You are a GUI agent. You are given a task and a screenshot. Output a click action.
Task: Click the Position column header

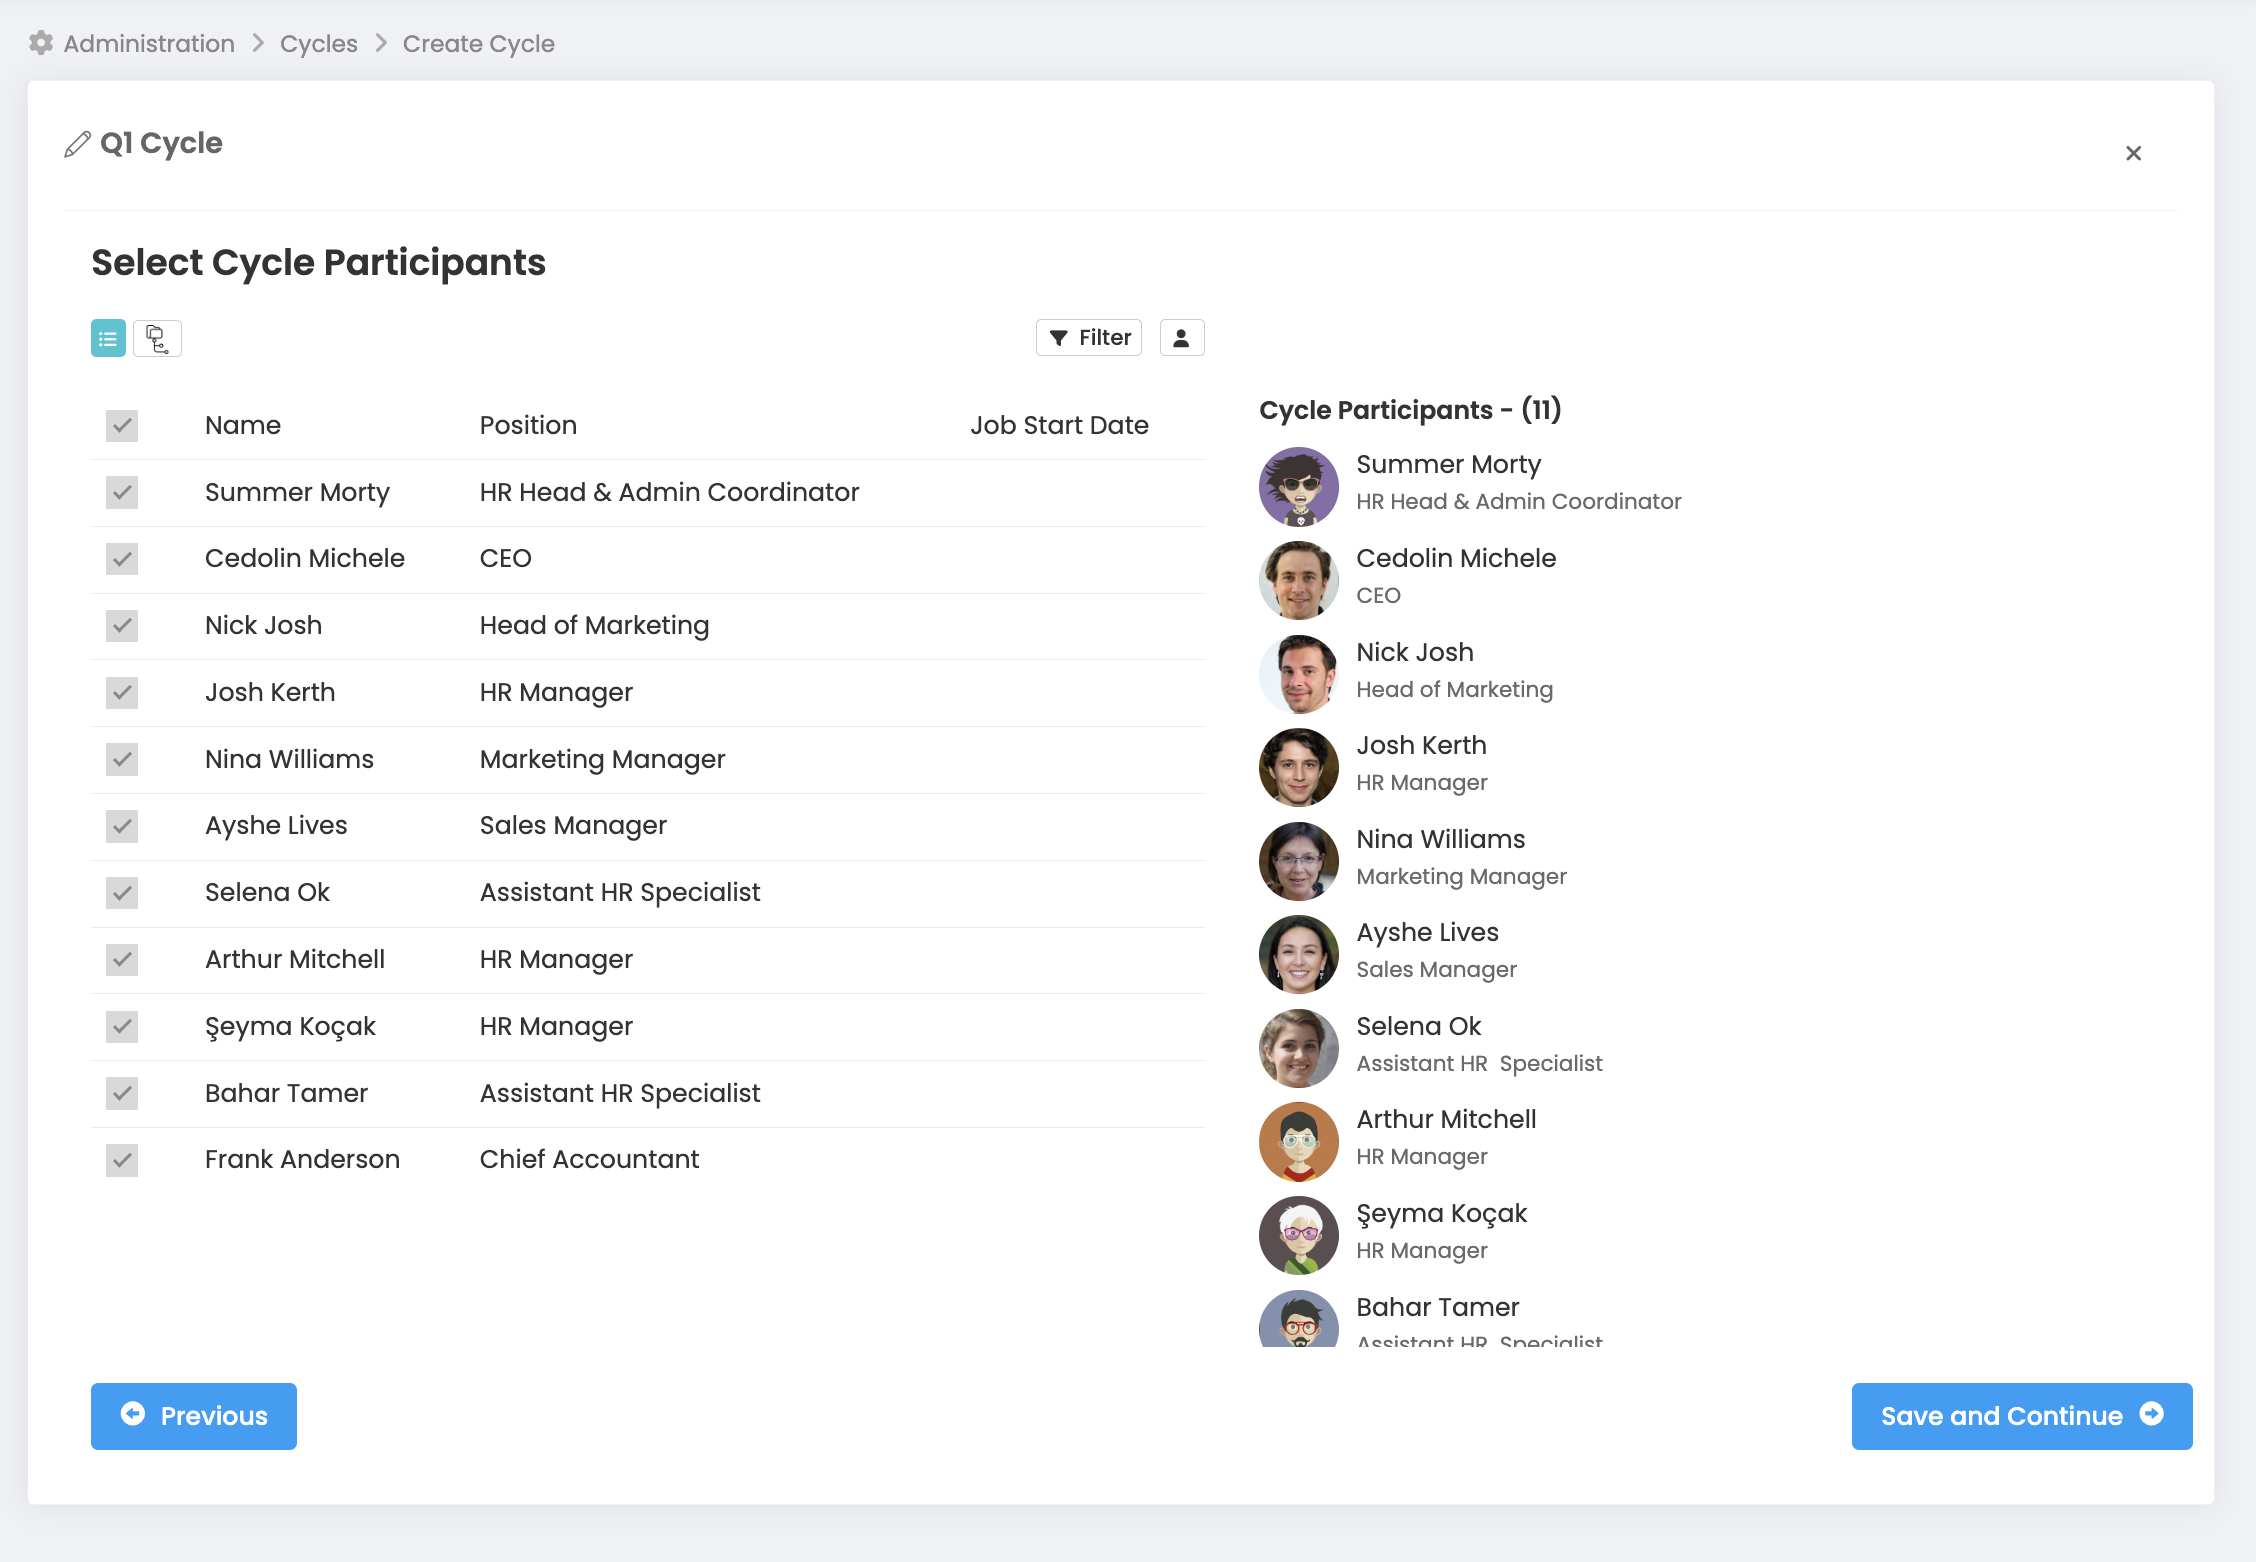528,425
